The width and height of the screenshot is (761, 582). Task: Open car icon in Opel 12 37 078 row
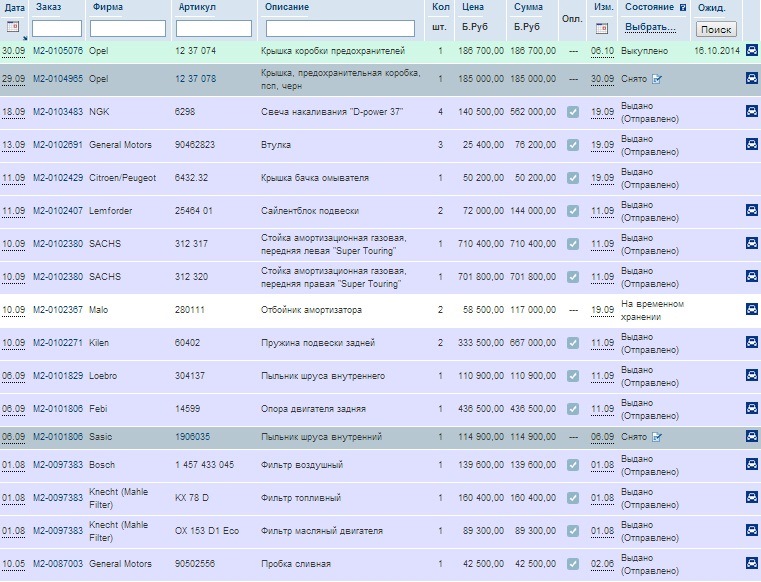click(x=751, y=79)
